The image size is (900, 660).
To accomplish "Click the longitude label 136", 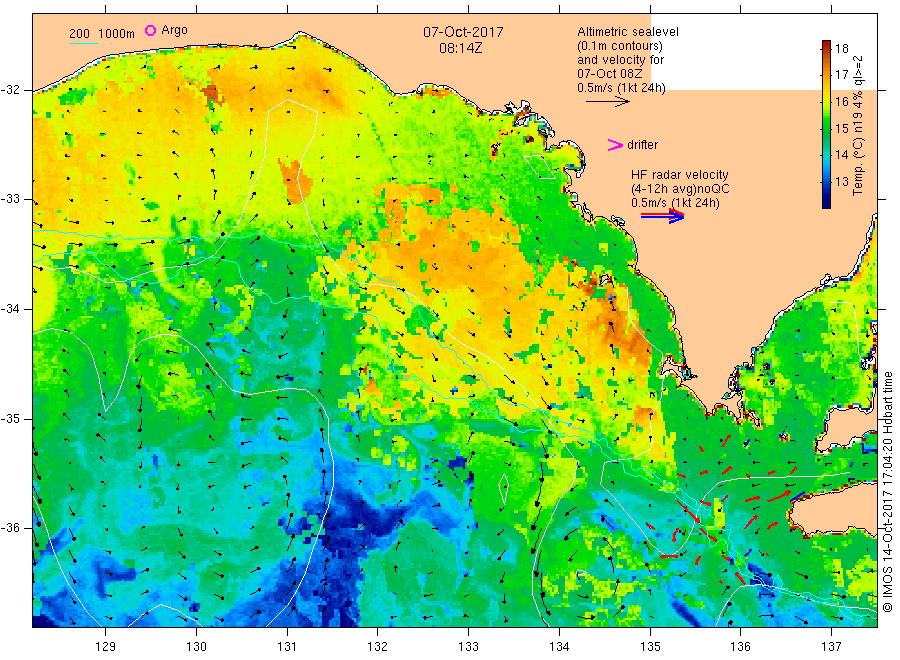I will tap(740, 647).
